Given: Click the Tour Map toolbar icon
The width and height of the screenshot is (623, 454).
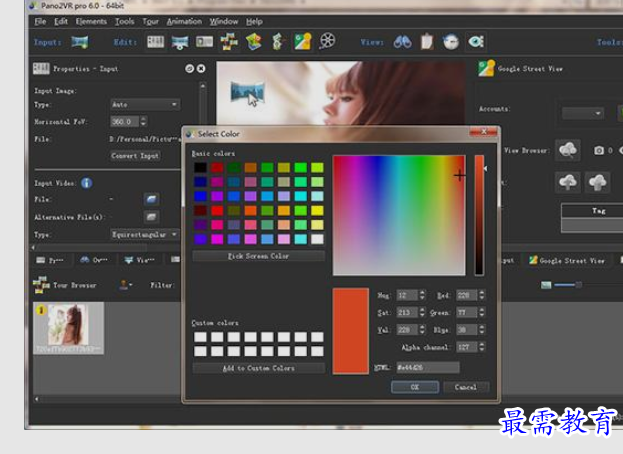Looking at the screenshot, I should (253, 41).
